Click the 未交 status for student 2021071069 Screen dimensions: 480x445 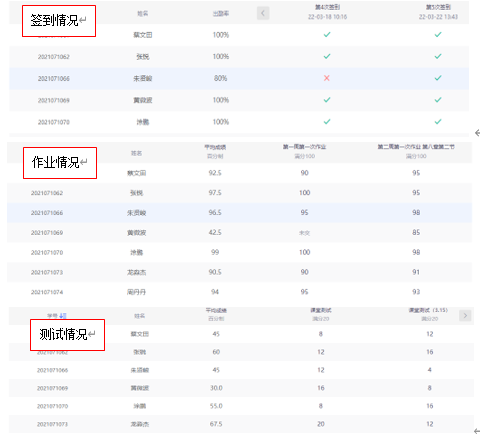(304, 233)
